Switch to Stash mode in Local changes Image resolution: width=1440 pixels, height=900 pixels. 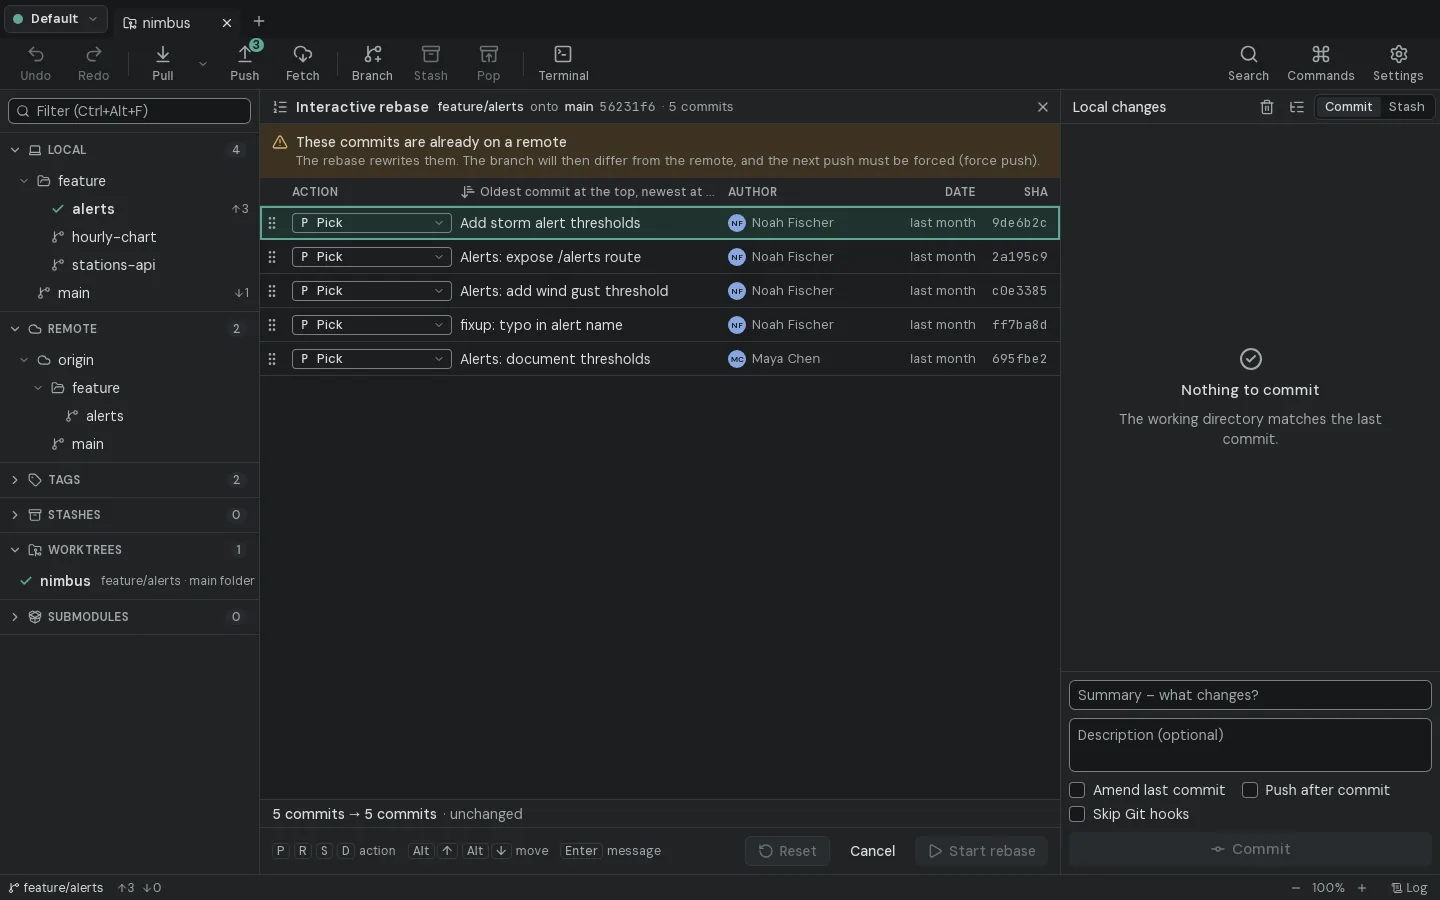pos(1406,107)
